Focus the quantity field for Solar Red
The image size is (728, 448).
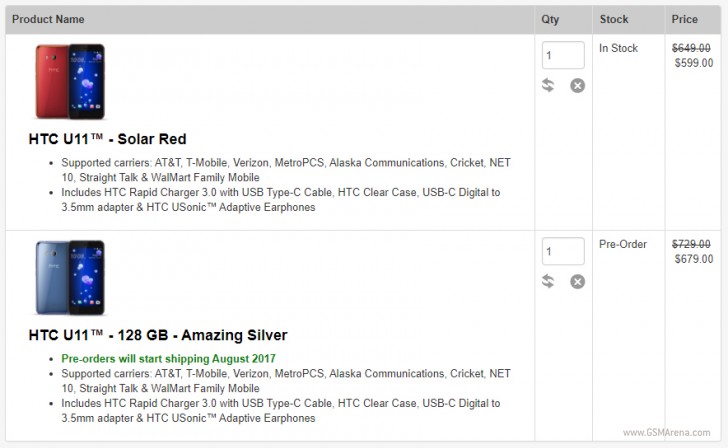(x=563, y=55)
